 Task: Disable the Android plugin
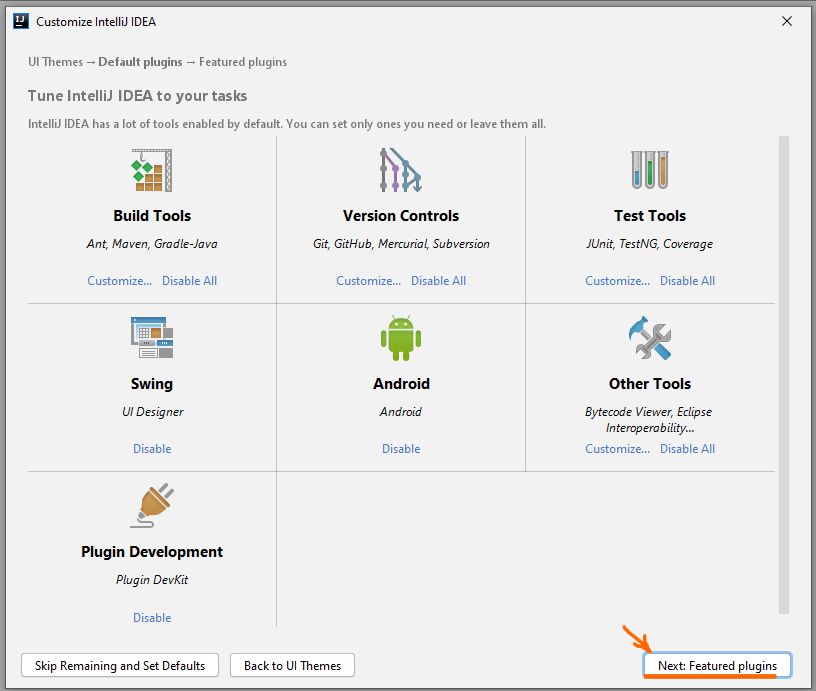(x=401, y=449)
